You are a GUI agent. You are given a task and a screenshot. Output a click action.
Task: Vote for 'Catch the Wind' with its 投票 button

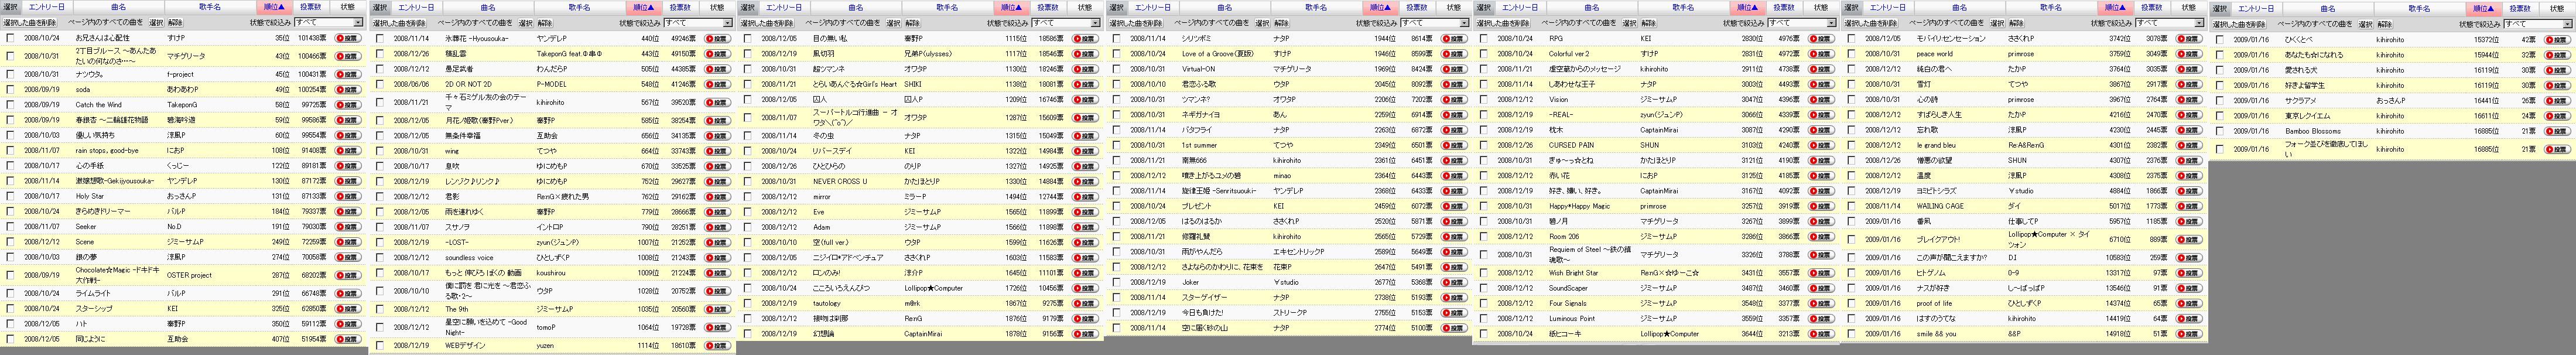[x=347, y=105]
